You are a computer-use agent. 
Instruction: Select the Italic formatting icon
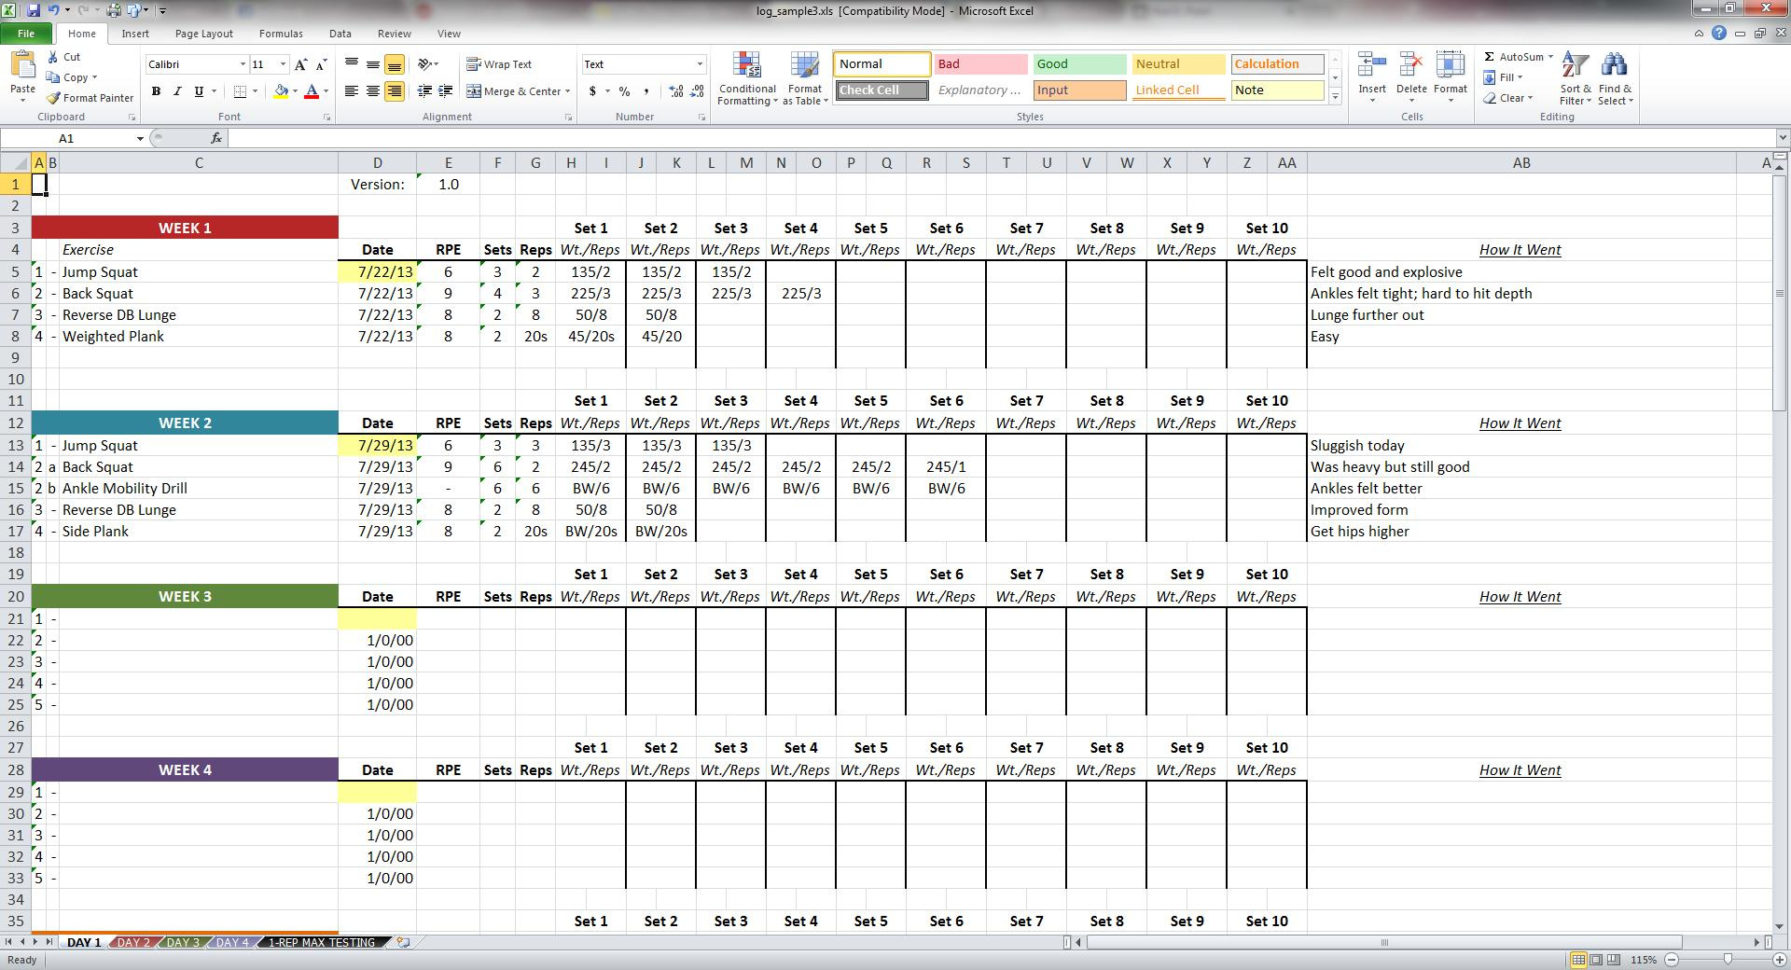176,91
